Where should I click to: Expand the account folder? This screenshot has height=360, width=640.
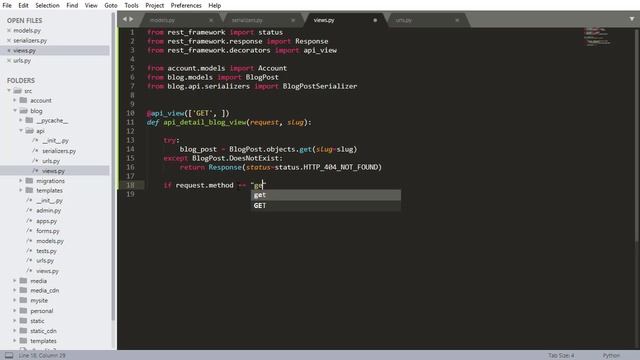[15, 100]
